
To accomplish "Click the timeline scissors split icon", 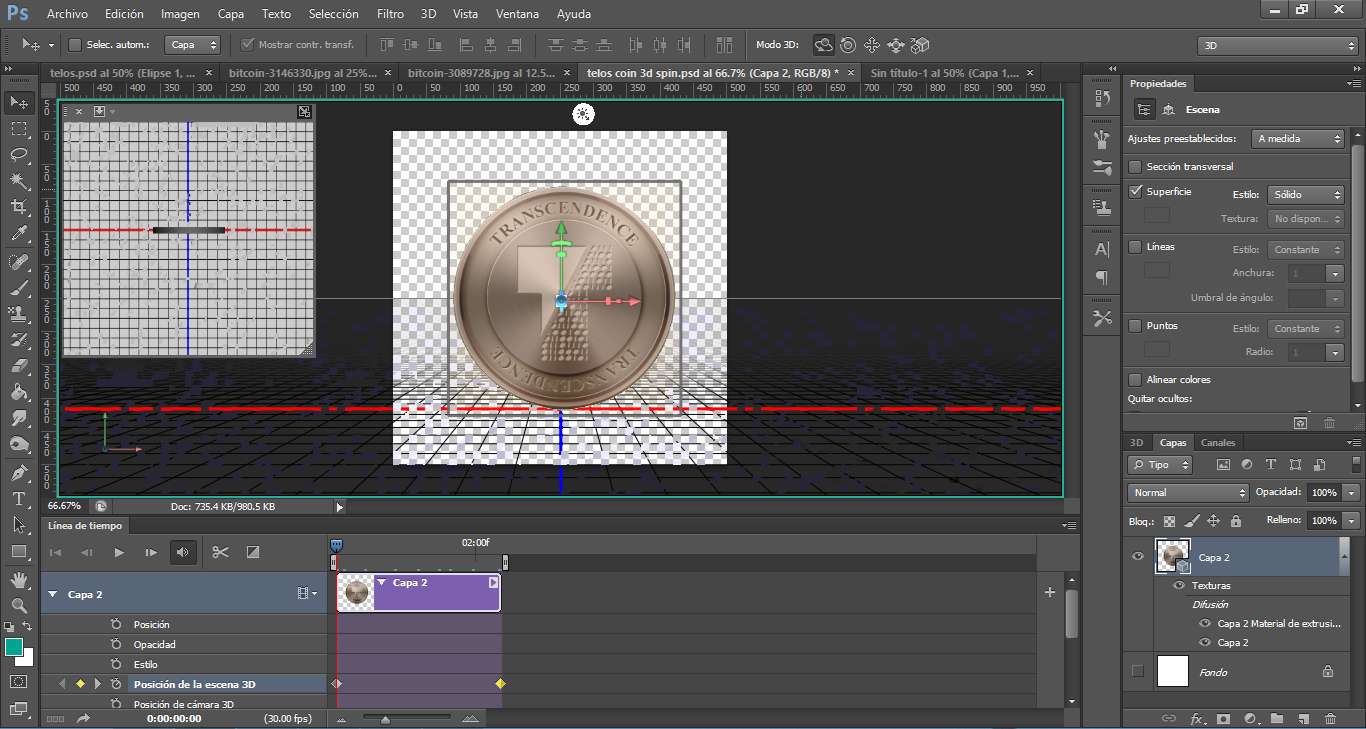I will pos(221,552).
